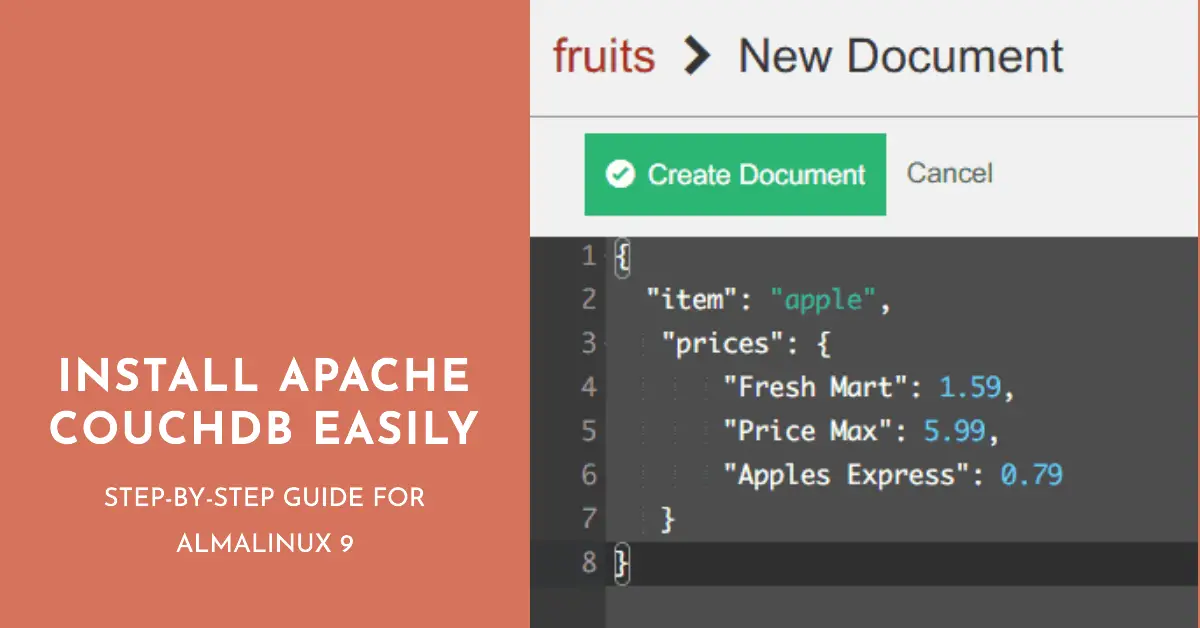Place cursor on the 0.79 value
The image size is (1200, 628).
point(1031,475)
